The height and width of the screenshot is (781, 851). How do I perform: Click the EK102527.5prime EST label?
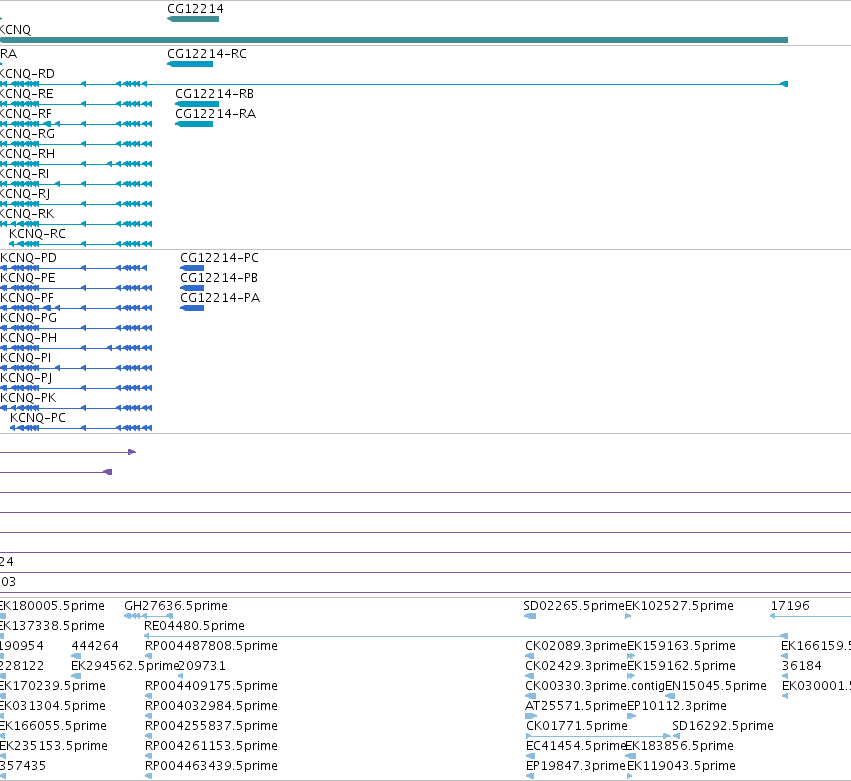click(679, 606)
